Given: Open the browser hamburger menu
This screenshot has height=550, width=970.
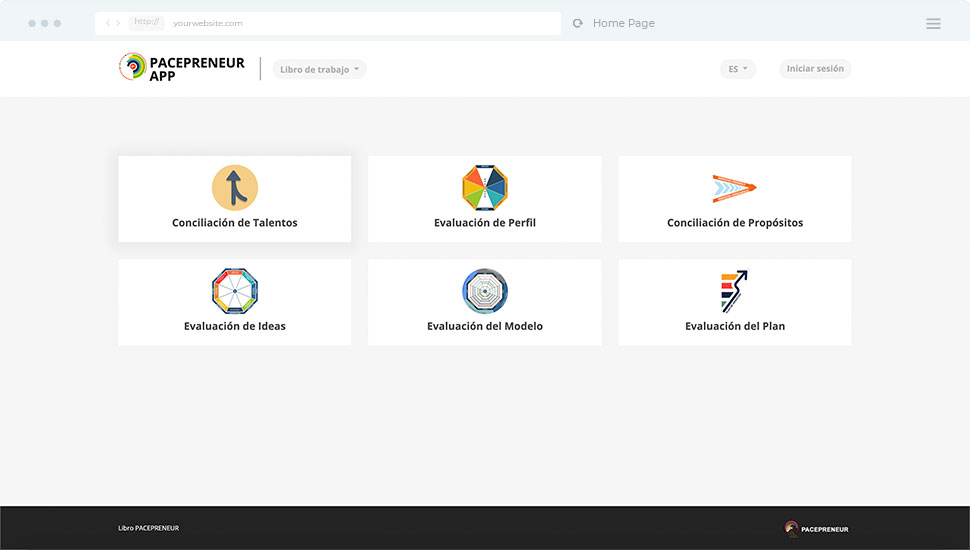Looking at the screenshot, I should tap(933, 23).
